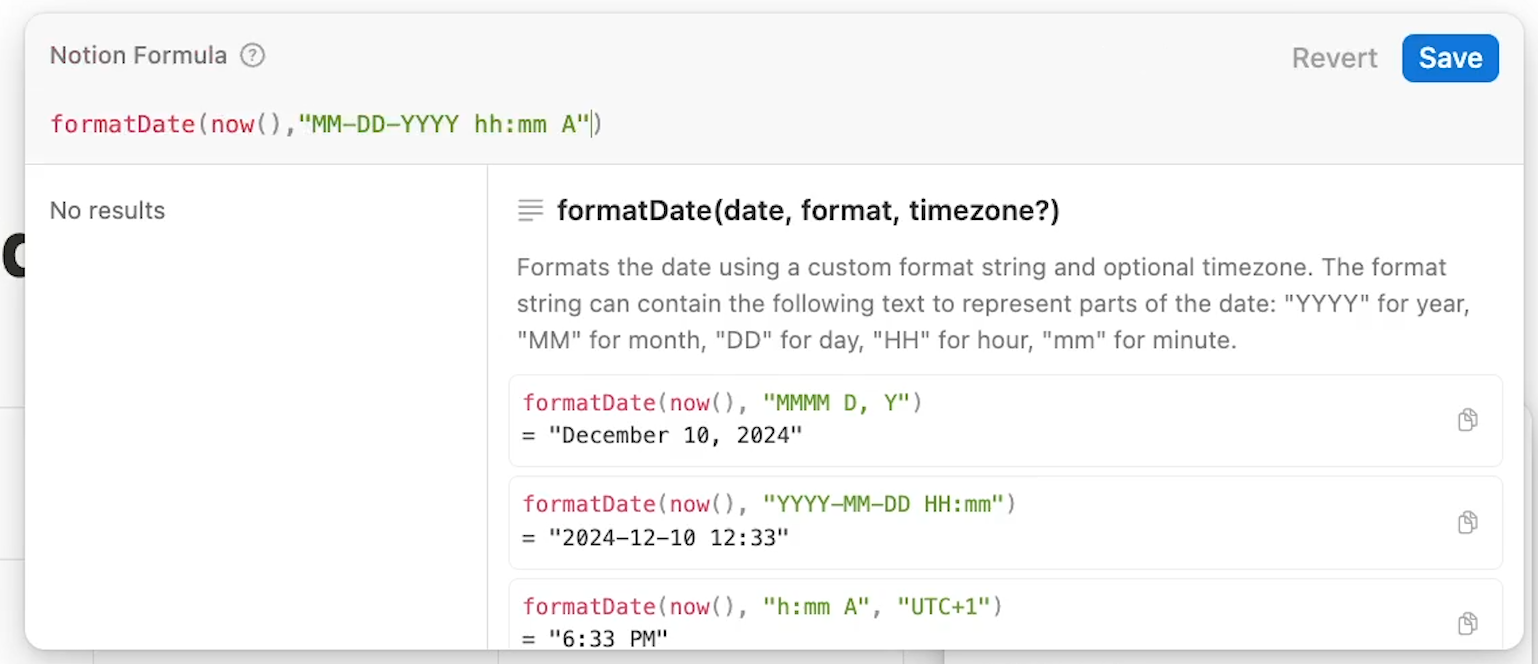The width and height of the screenshot is (1538, 664).
Task: Click example code formatDate(now(), "MMMM D, Y")
Action: click(722, 403)
